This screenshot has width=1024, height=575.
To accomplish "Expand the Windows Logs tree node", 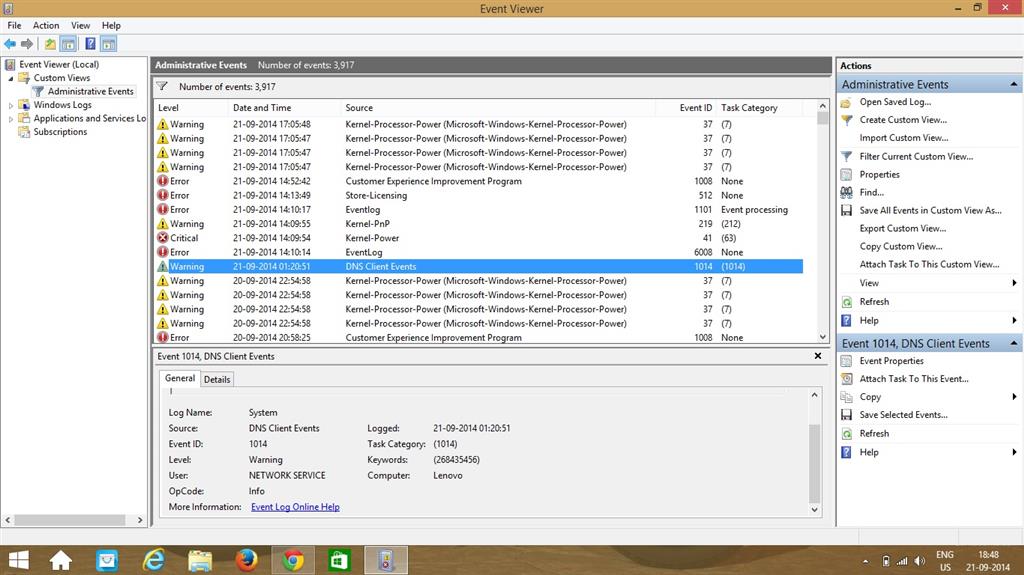I will (10, 105).
